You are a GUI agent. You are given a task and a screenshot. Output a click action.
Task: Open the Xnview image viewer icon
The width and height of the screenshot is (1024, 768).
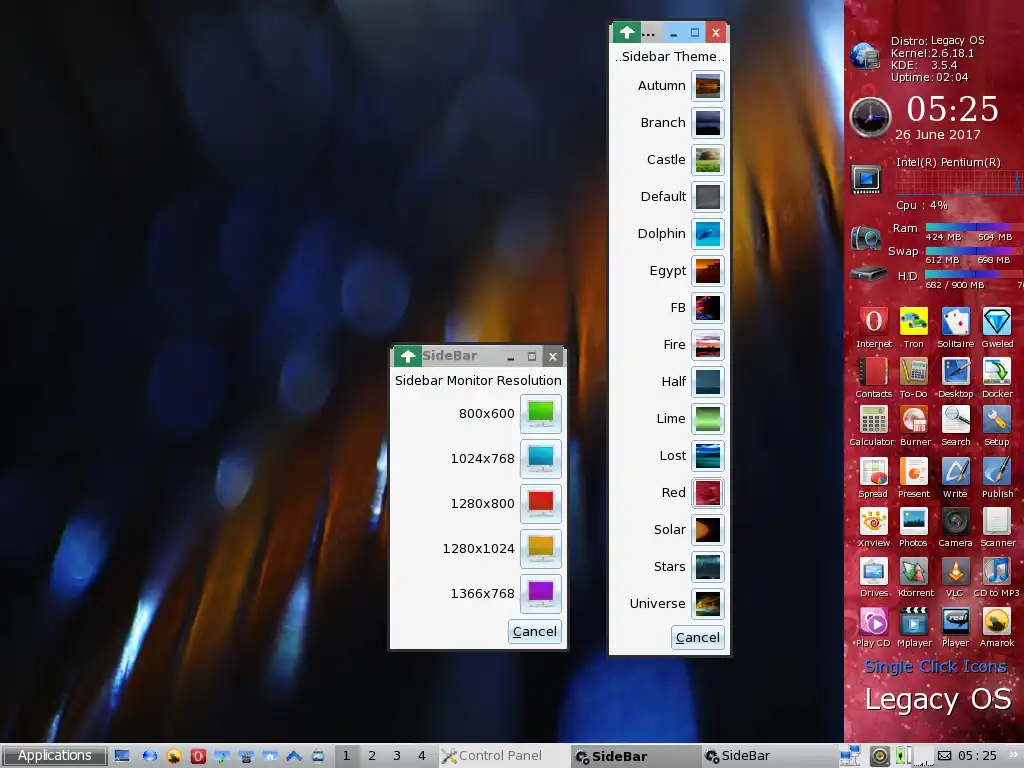873,521
